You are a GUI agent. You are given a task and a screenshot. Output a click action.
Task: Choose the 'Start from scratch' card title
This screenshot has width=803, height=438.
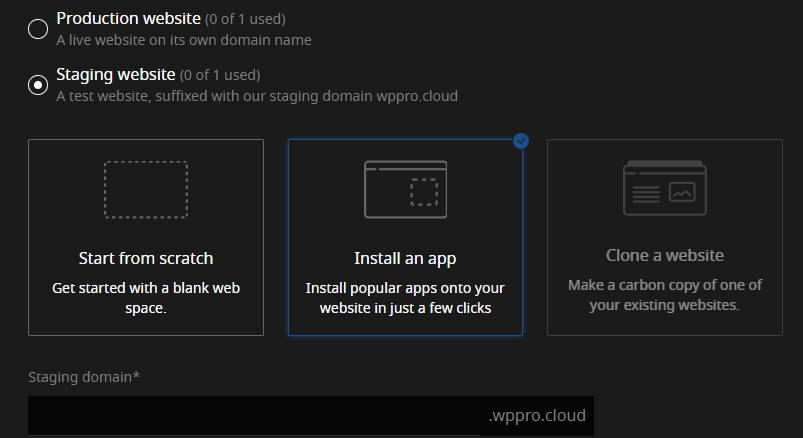click(146, 258)
